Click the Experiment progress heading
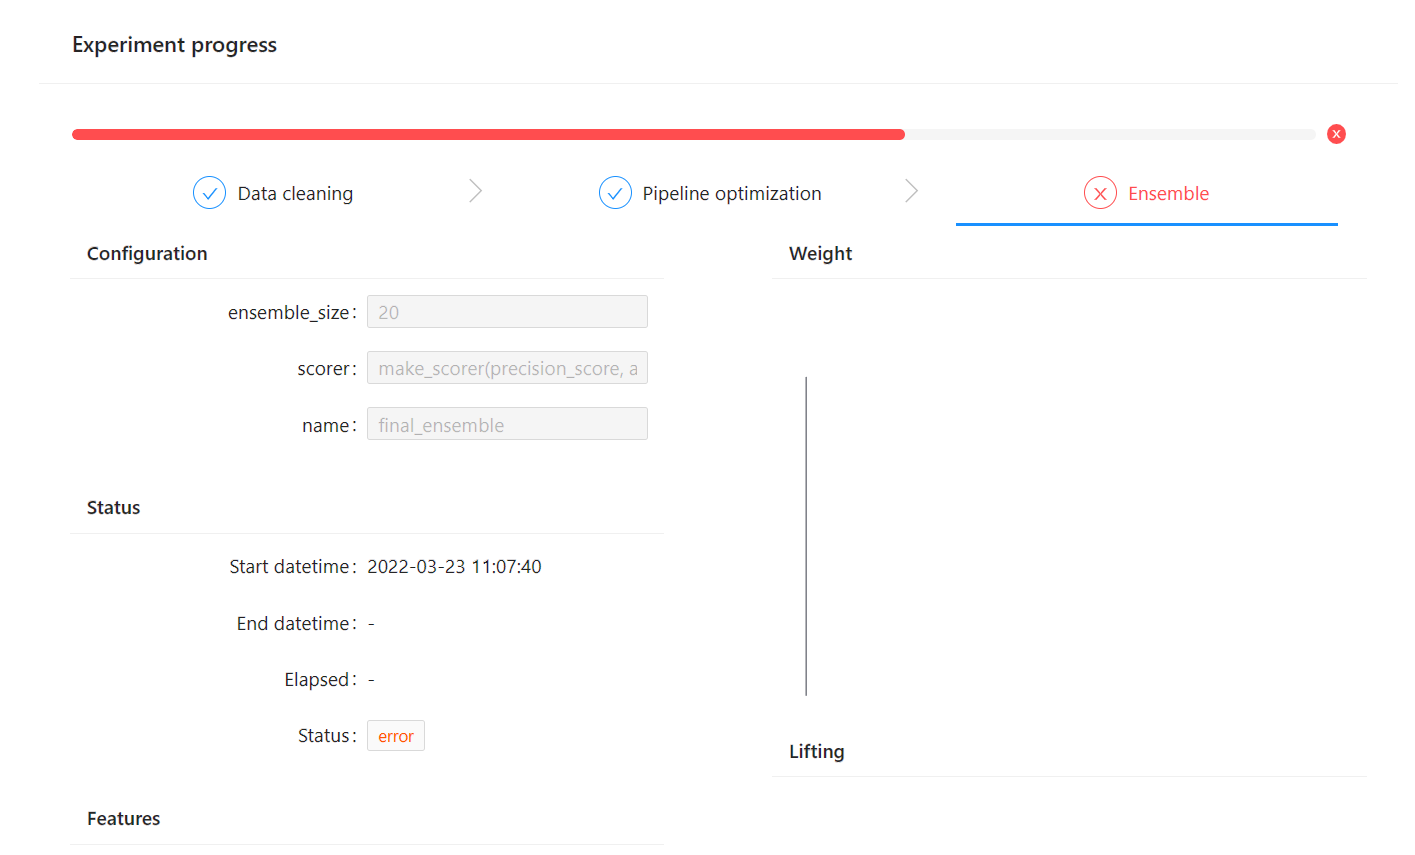The image size is (1415, 855). (174, 44)
